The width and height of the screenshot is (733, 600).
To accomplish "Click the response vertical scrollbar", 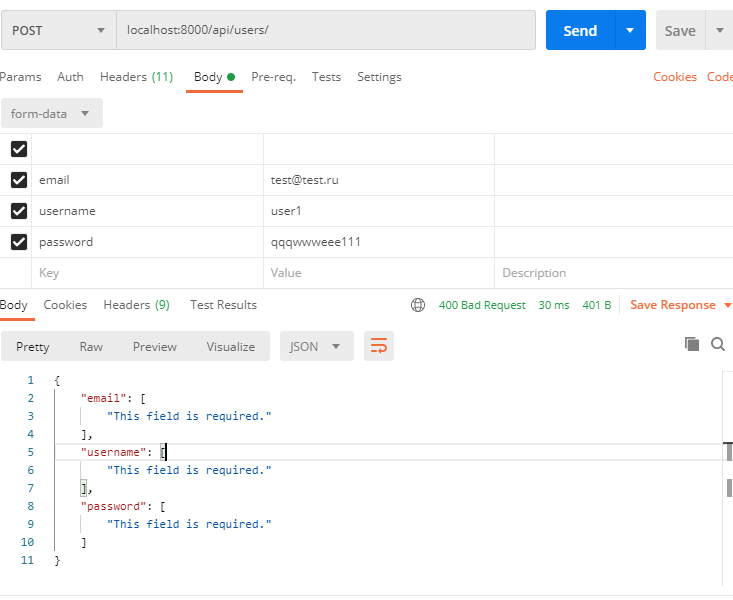I will pyautogui.click(x=728, y=477).
